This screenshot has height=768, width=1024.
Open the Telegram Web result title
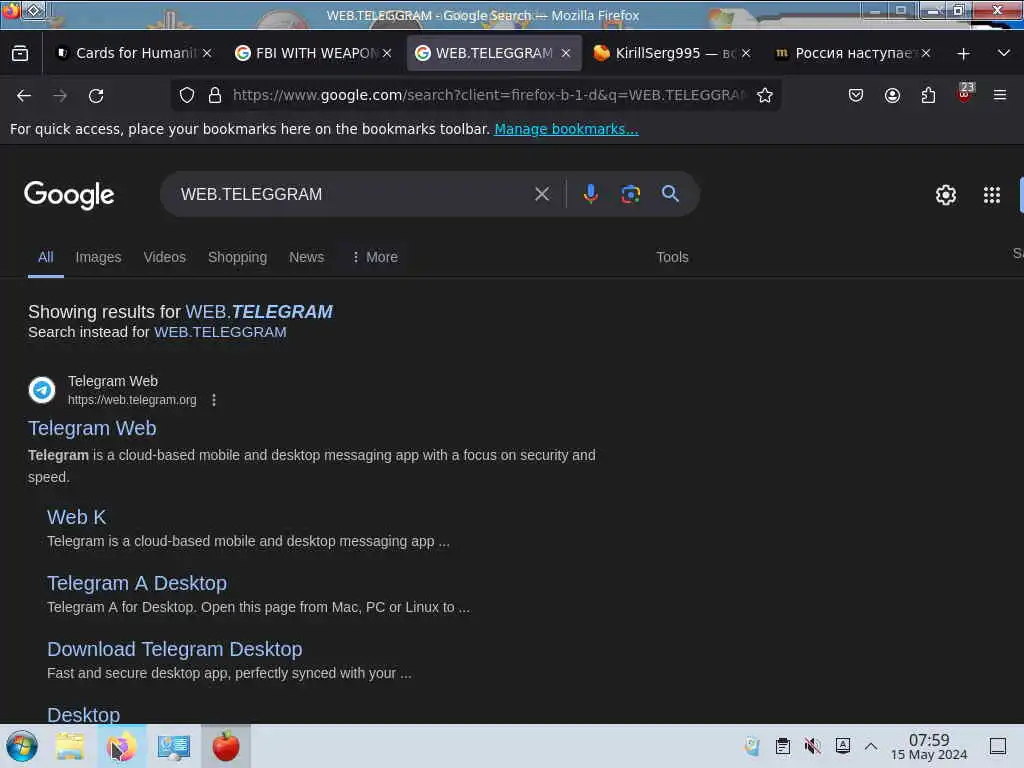(x=92, y=428)
